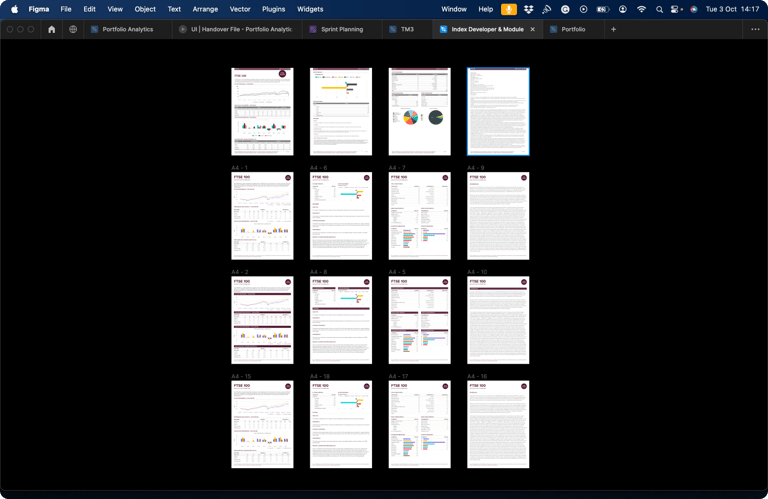Click the Control Center icon
This screenshot has height=499, width=768.
click(677, 9)
